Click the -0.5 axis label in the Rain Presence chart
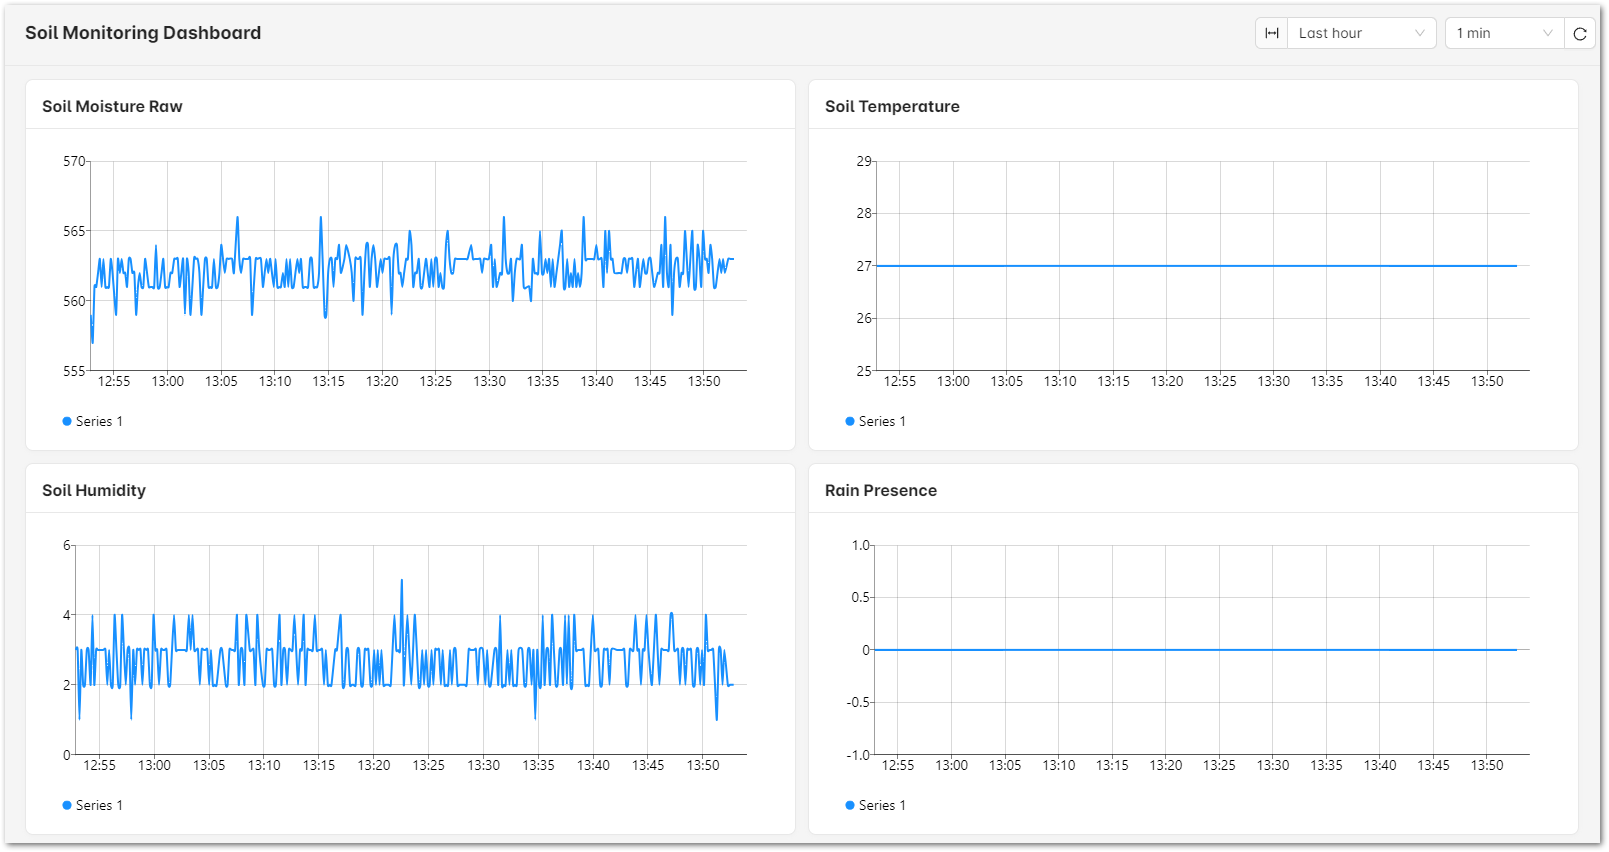 [860, 702]
